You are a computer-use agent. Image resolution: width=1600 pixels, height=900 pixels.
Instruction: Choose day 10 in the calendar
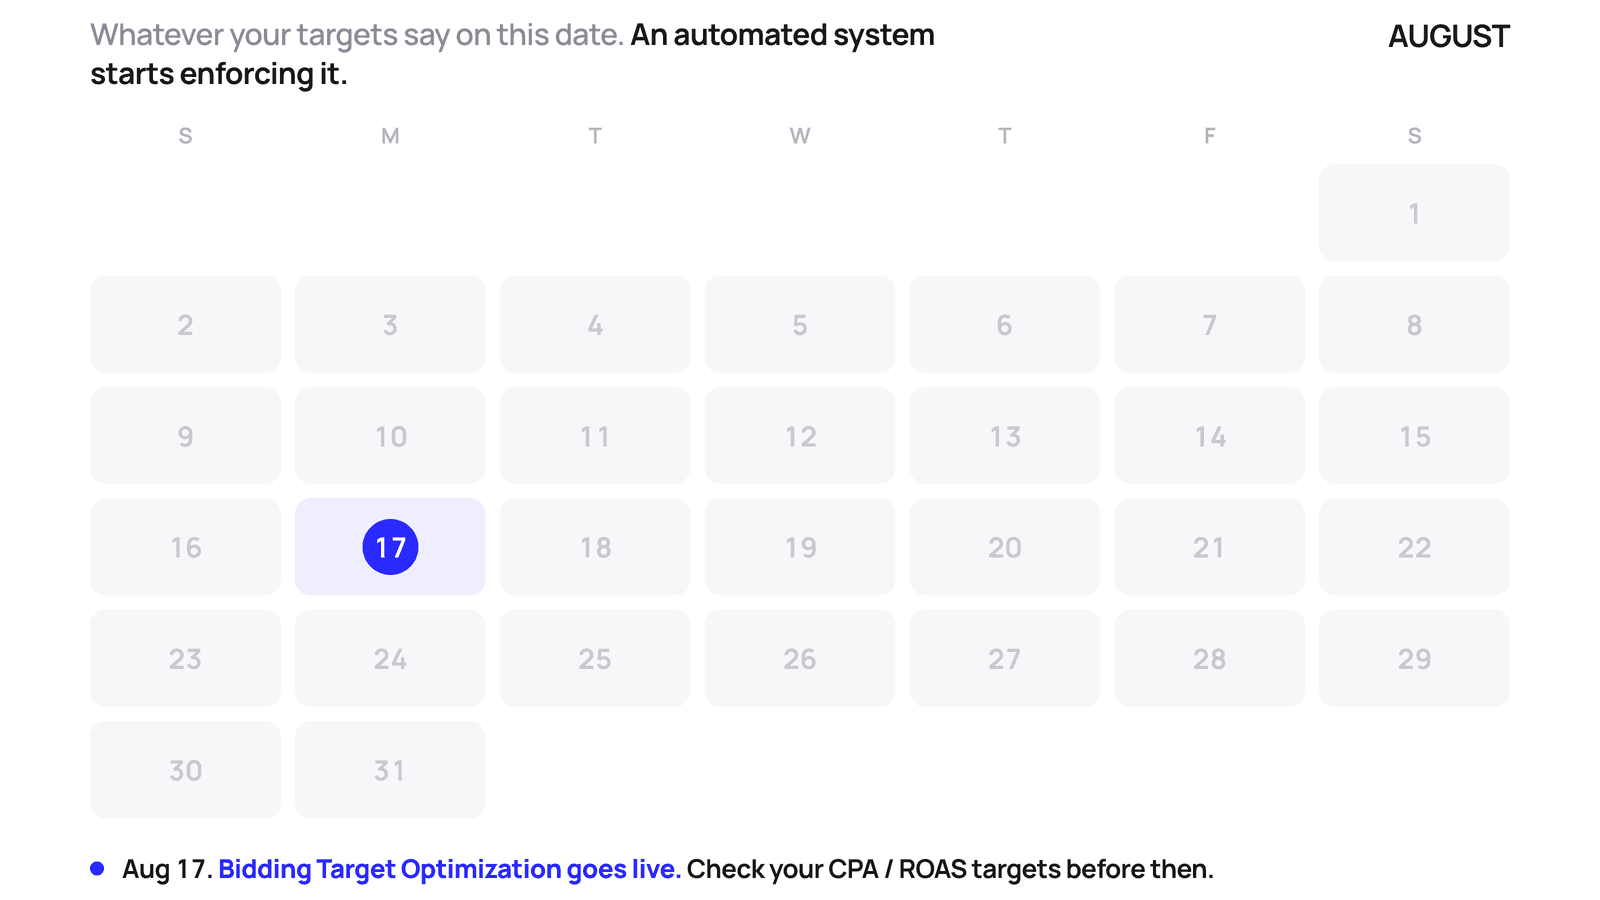pos(390,436)
